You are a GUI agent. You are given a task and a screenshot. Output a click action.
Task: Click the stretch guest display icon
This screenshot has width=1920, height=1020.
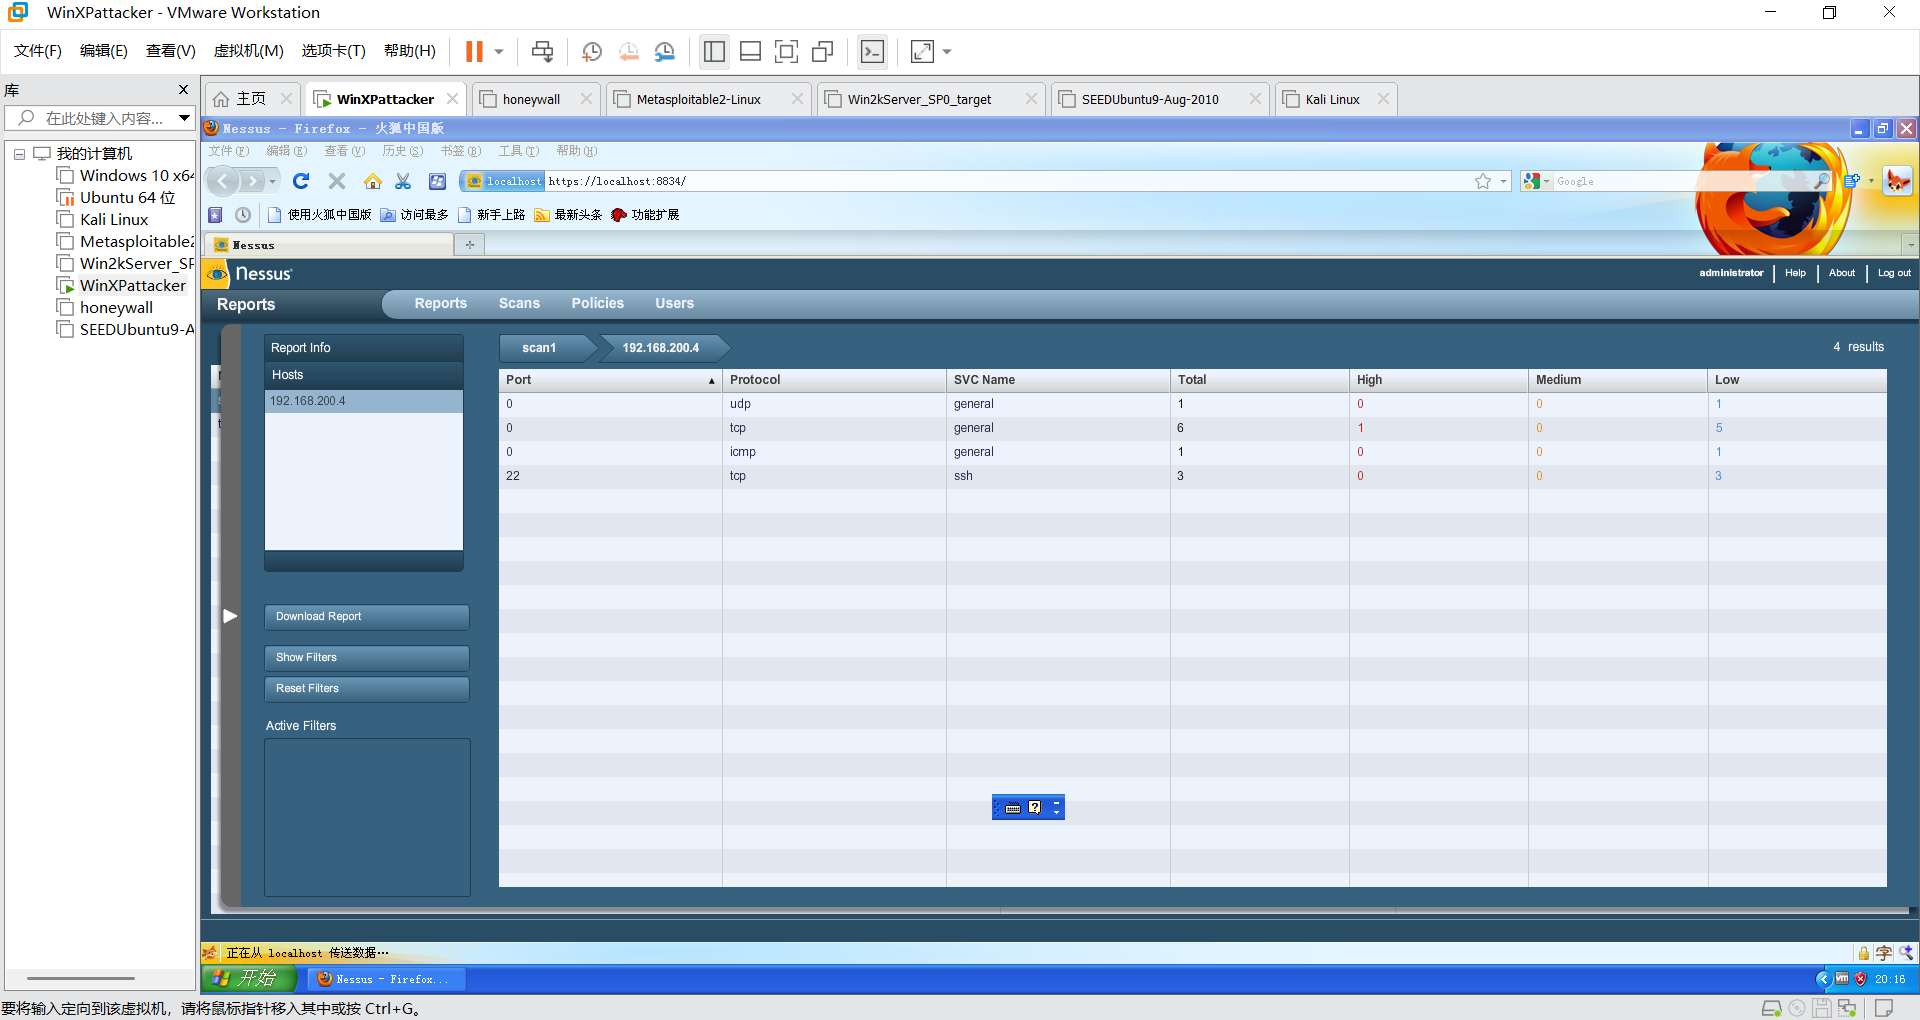point(922,51)
